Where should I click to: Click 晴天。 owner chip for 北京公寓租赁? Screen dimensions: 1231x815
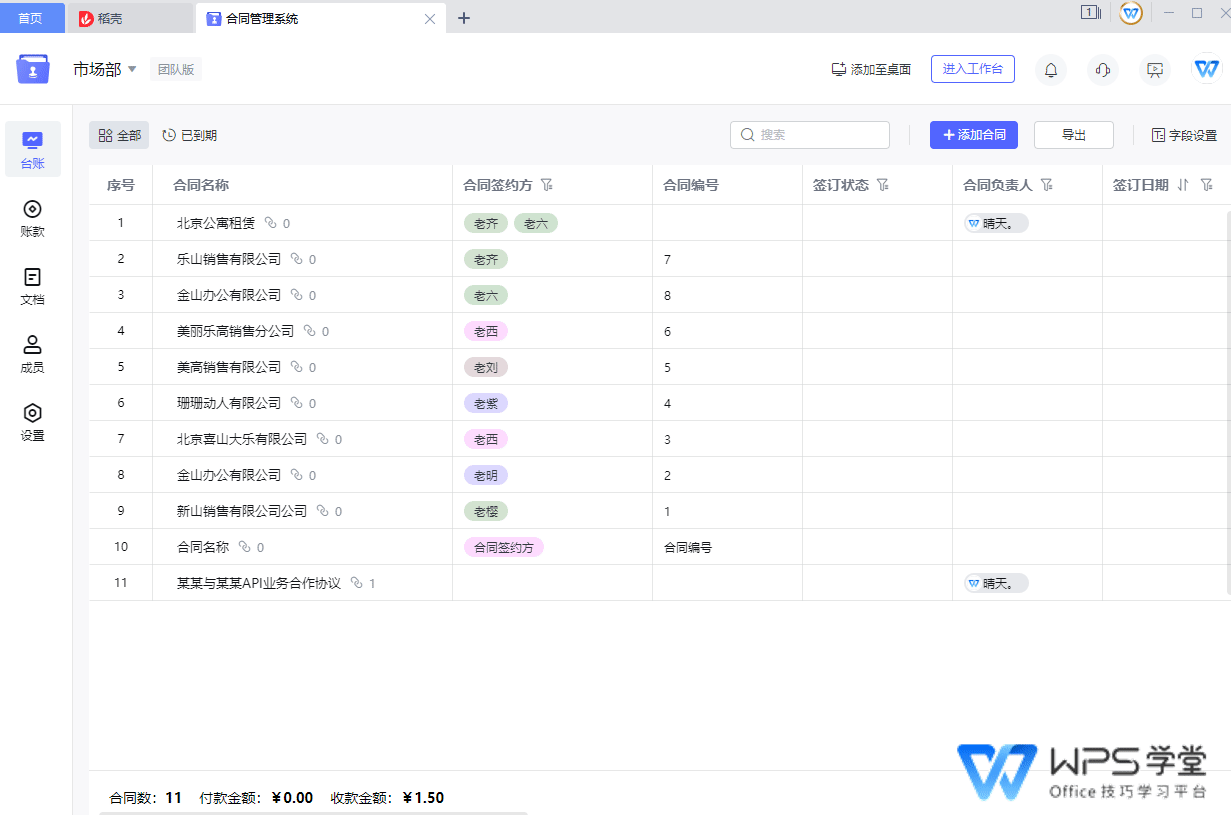click(x=996, y=223)
